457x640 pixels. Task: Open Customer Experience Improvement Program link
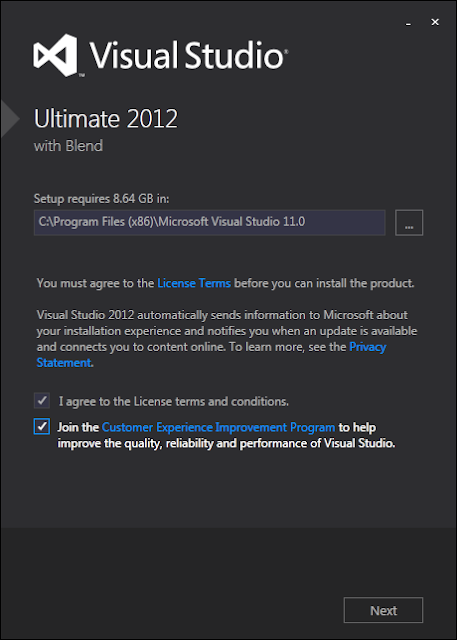click(x=218, y=427)
